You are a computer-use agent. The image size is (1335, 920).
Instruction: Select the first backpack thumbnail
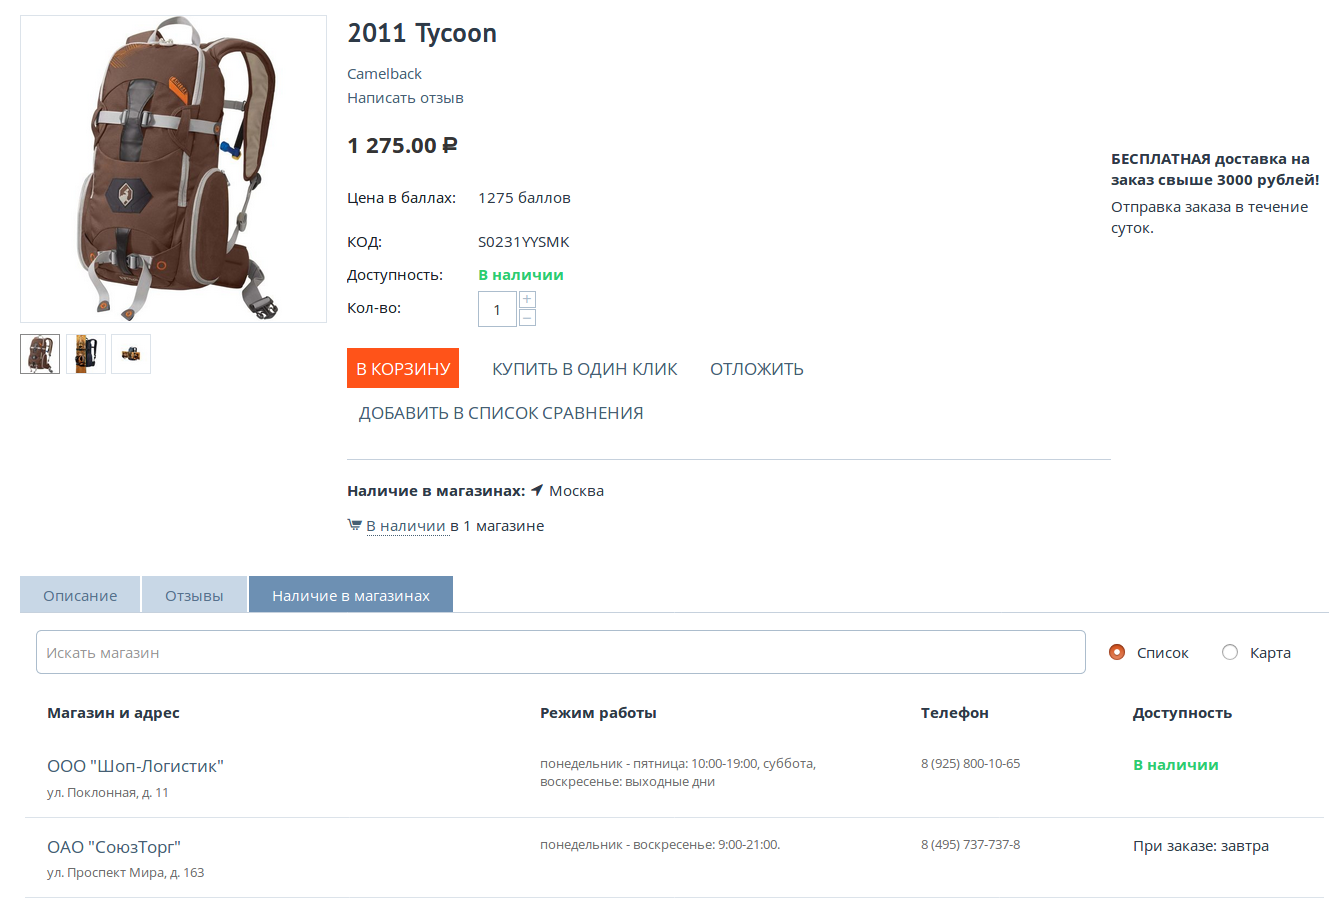40,354
